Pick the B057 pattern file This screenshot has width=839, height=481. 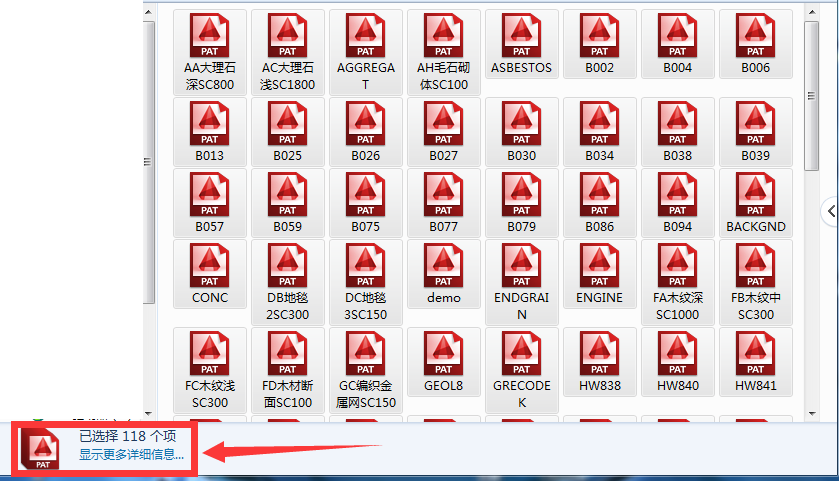(210, 203)
